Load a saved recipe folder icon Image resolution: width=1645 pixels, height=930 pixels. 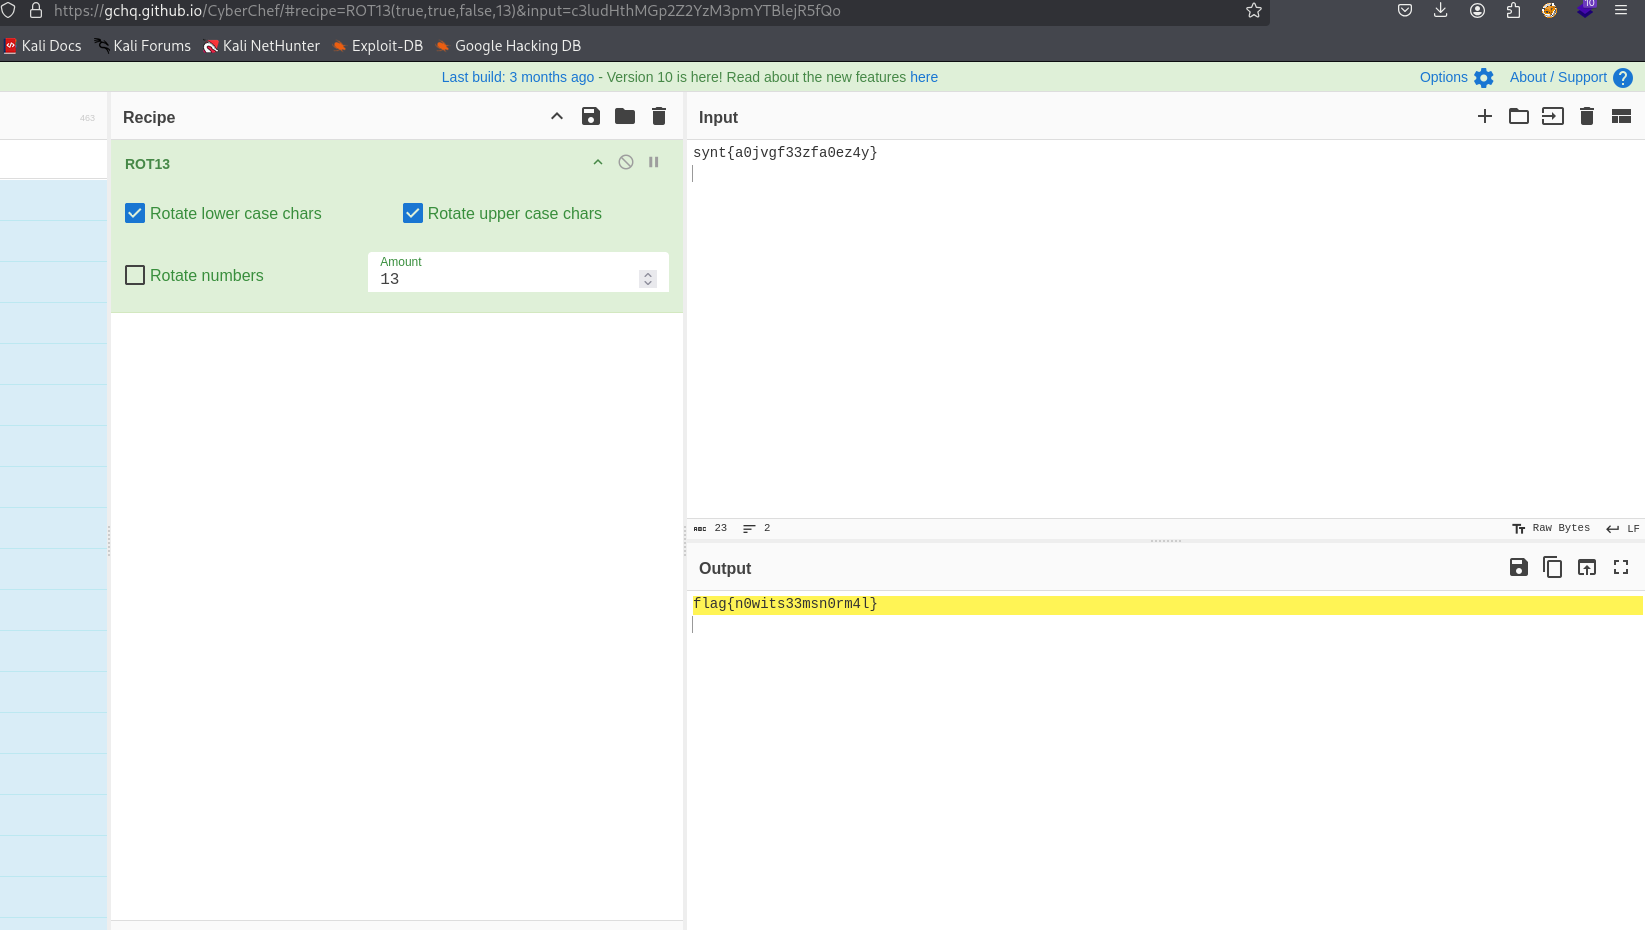625,117
